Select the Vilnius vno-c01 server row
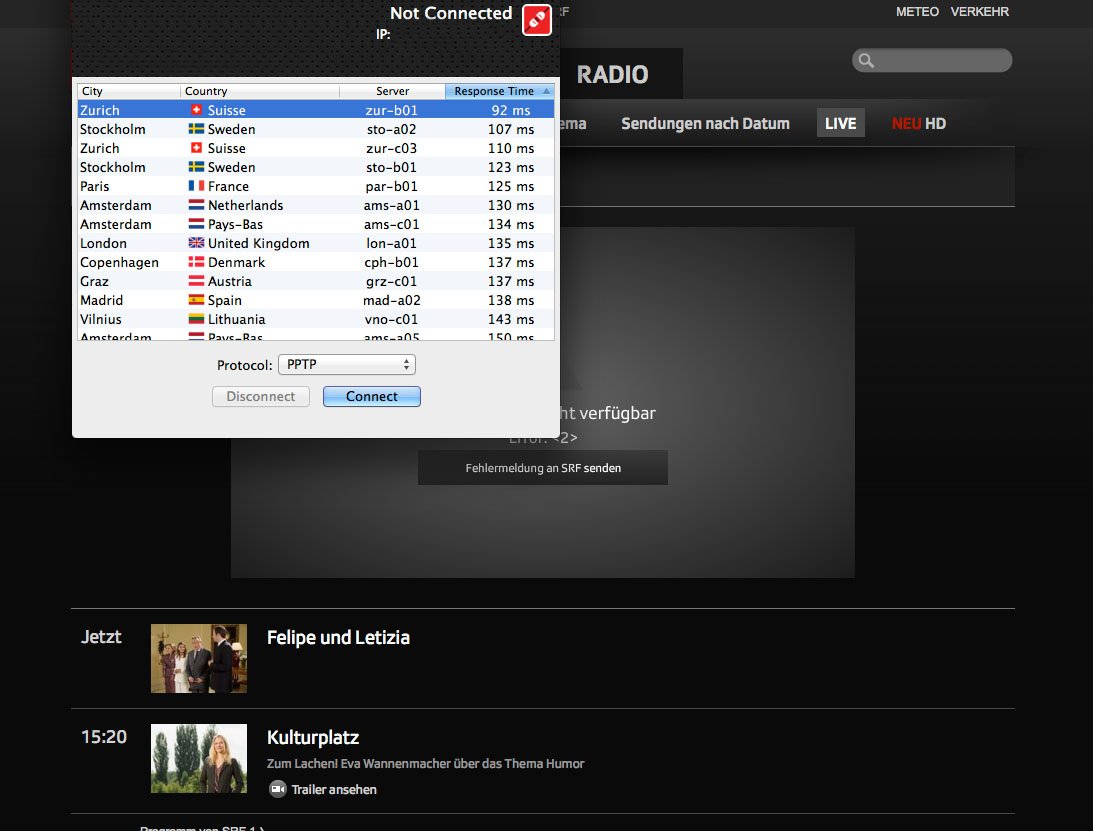 tap(316, 319)
